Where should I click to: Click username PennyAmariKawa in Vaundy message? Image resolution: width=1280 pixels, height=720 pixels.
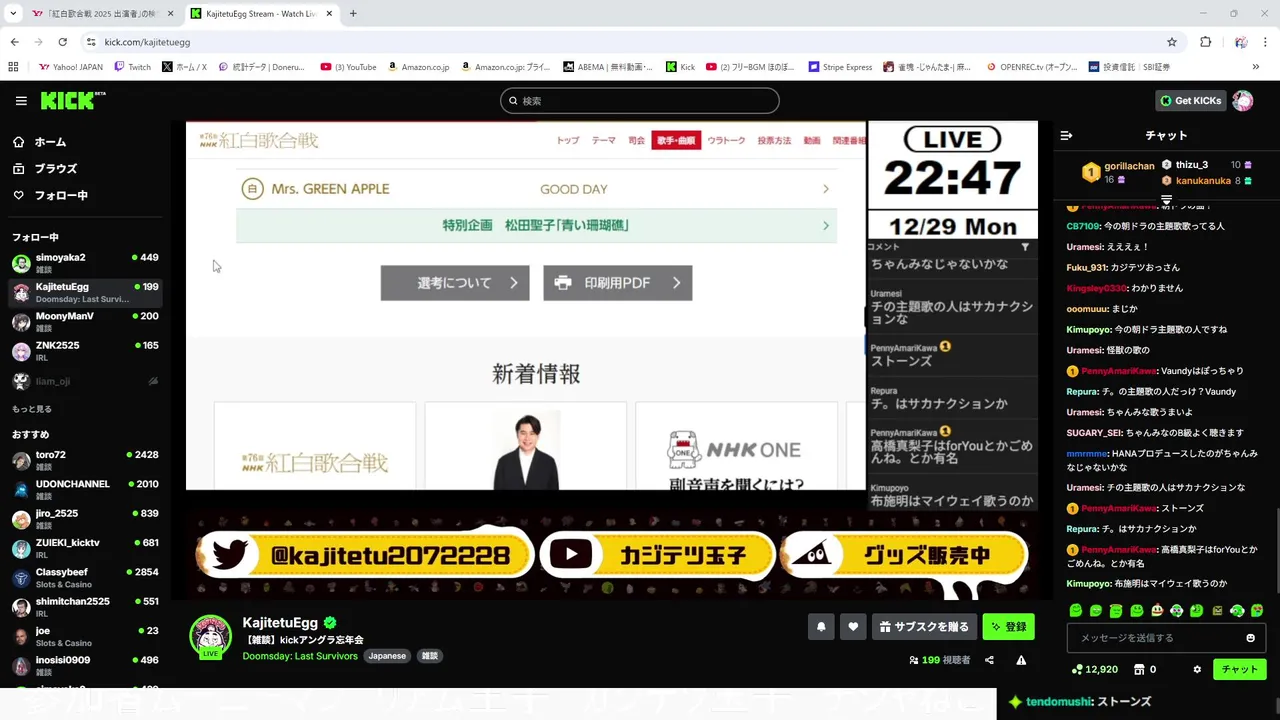(x=1118, y=371)
